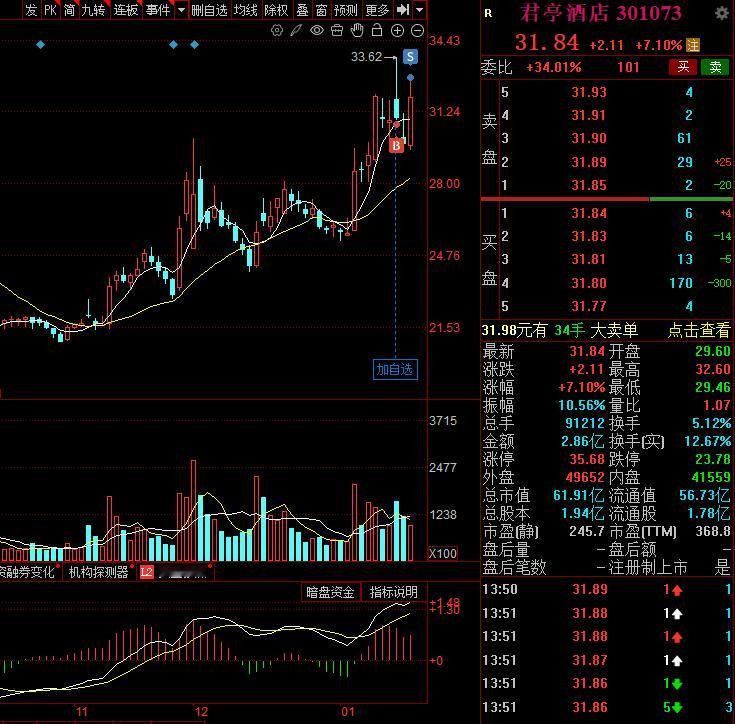The width and height of the screenshot is (735, 724).
Task: Zoom out with the minus circle icon
Action: [417, 31]
